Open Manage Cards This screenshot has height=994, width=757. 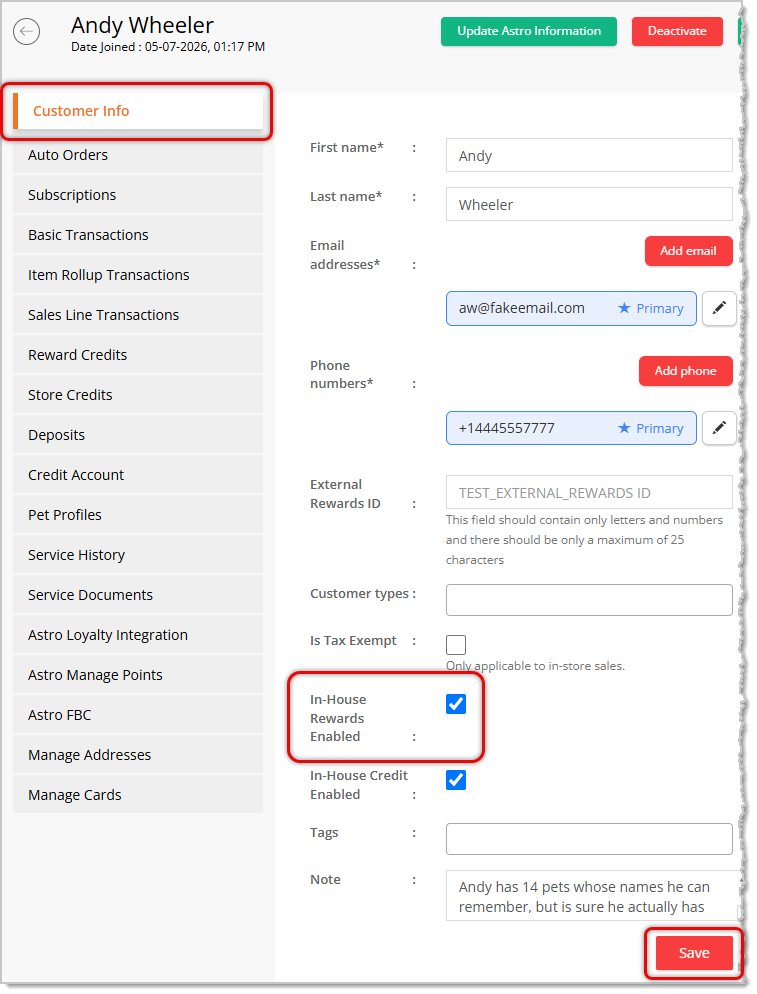pos(138,794)
